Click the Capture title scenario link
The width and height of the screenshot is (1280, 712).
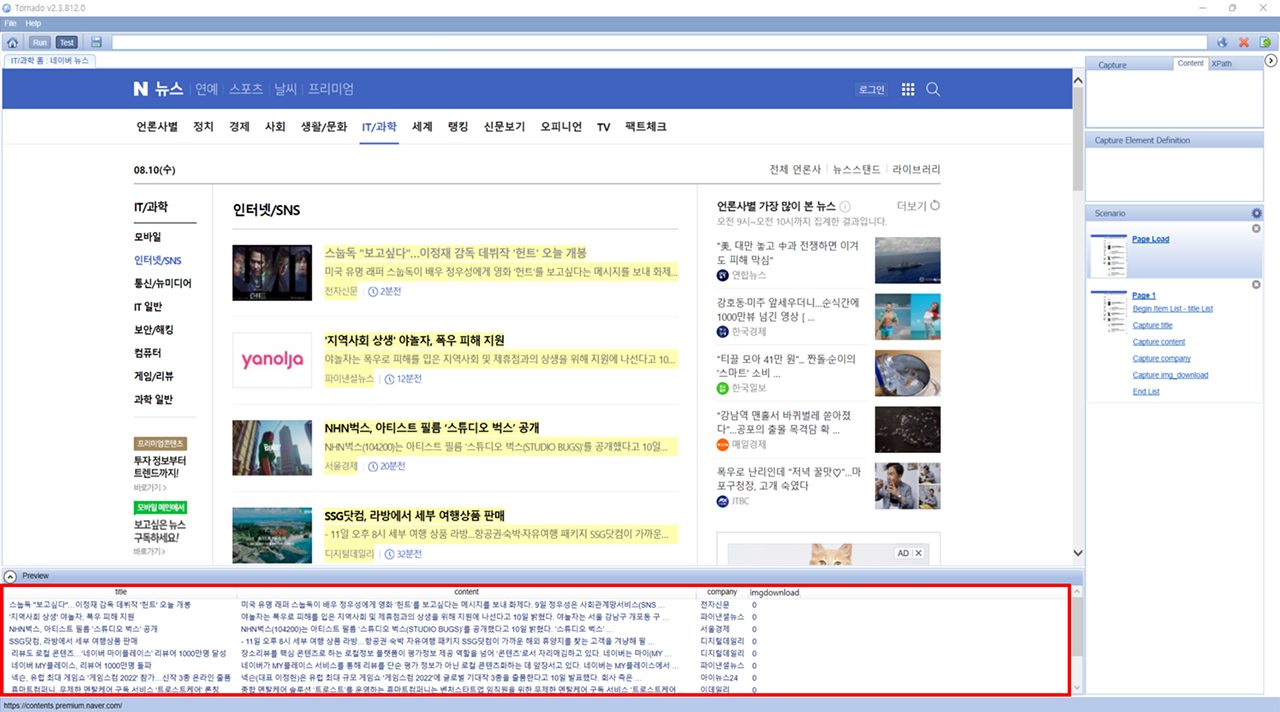click(1152, 325)
